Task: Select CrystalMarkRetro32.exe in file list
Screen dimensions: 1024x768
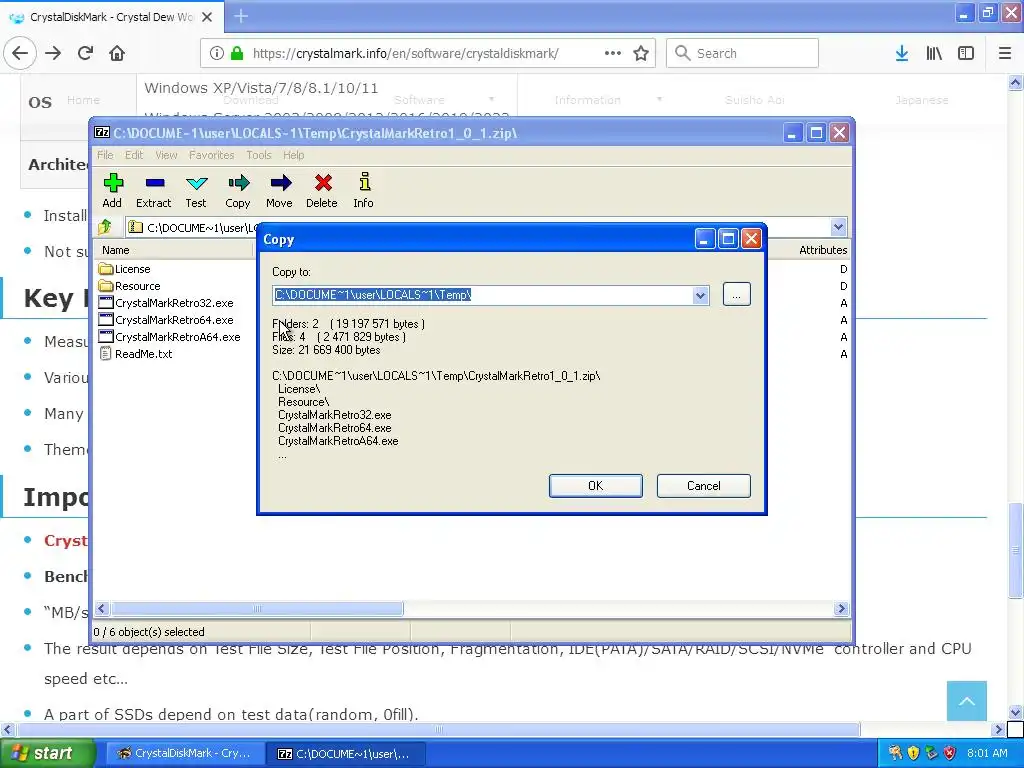Action: (x=166, y=303)
